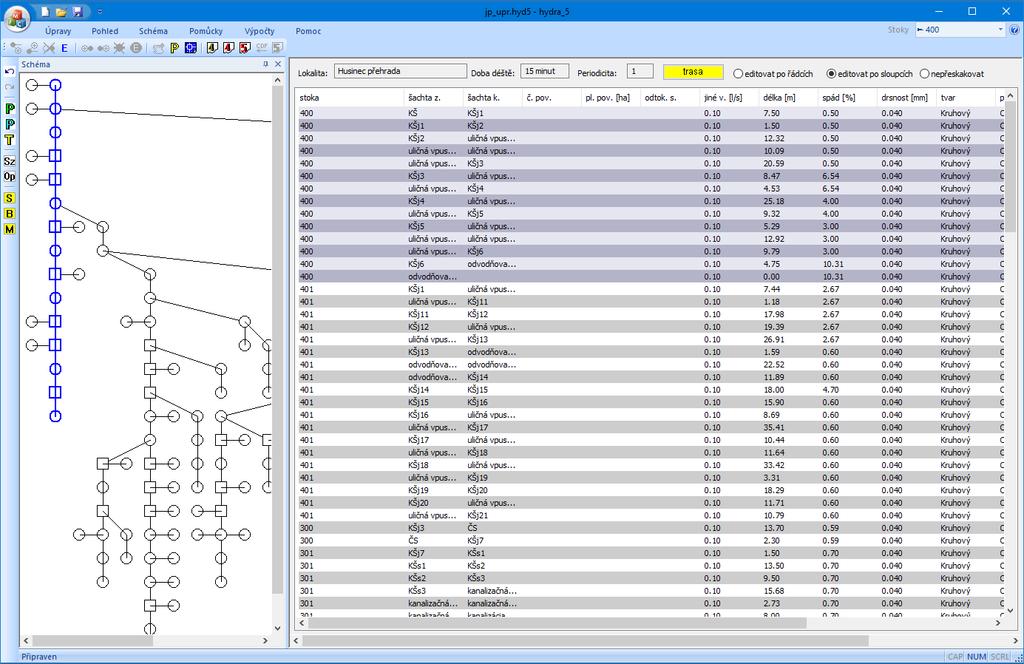Viewport: 1024px width, 664px height.
Task: Click the blue E toolbar icon
Action: coord(64,48)
